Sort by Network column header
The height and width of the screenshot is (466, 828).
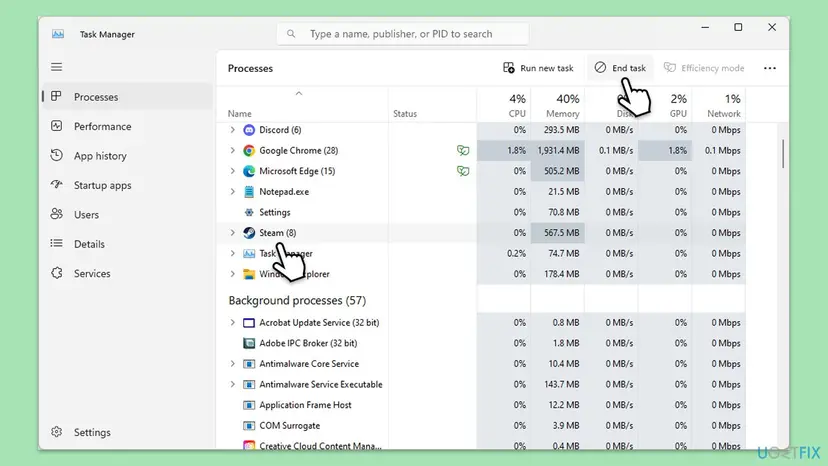coord(719,106)
